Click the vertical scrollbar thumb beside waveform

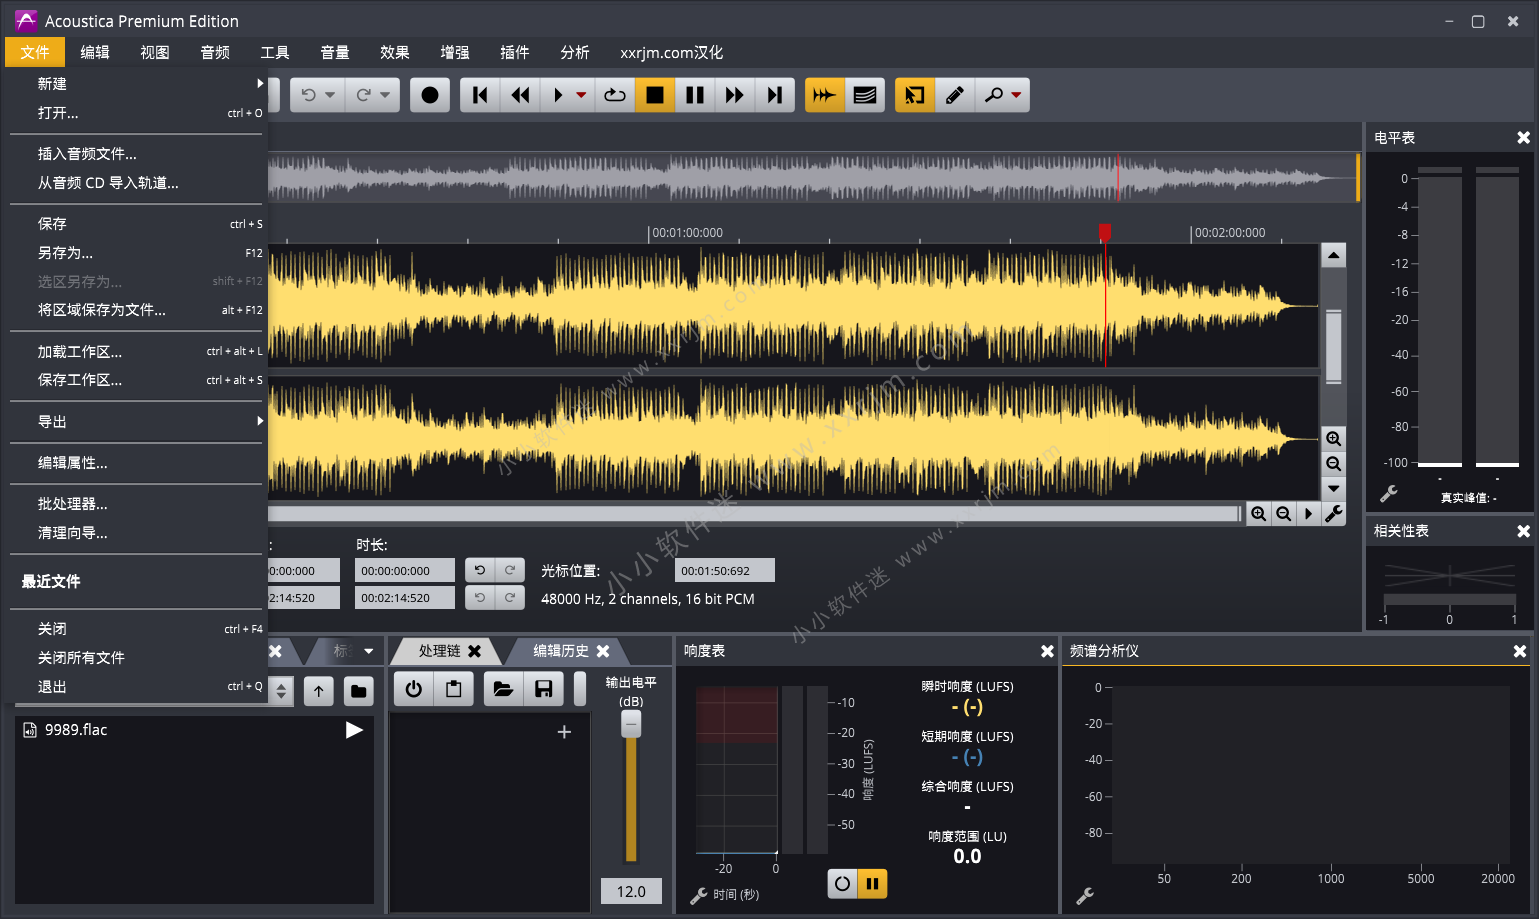1333,346
